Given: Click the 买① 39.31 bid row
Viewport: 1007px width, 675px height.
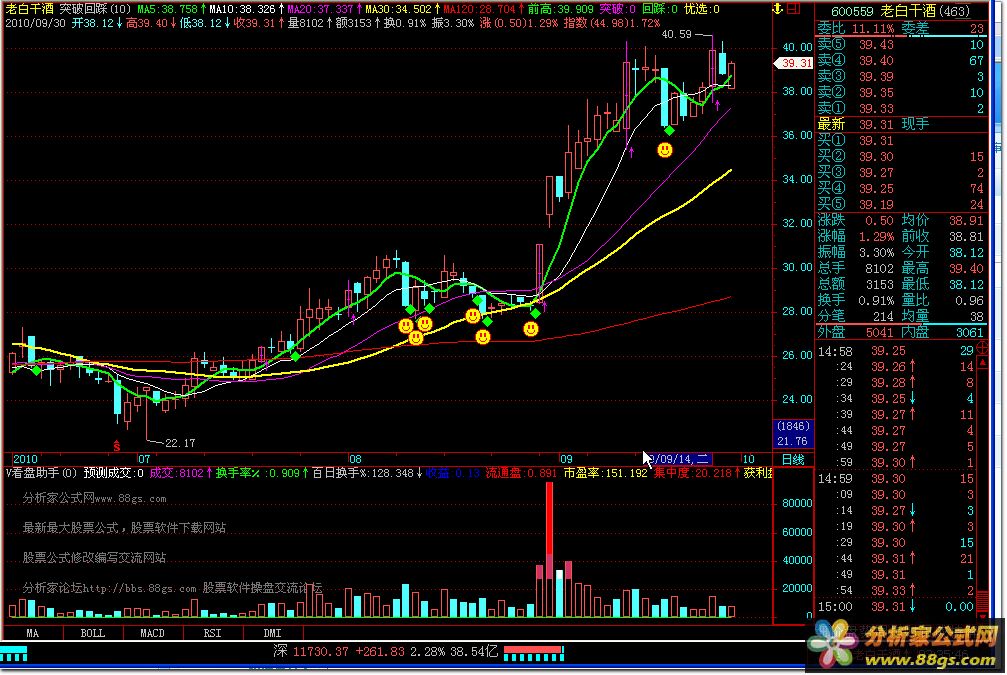Looking at the screenshot, I should [x=900, y=140].
